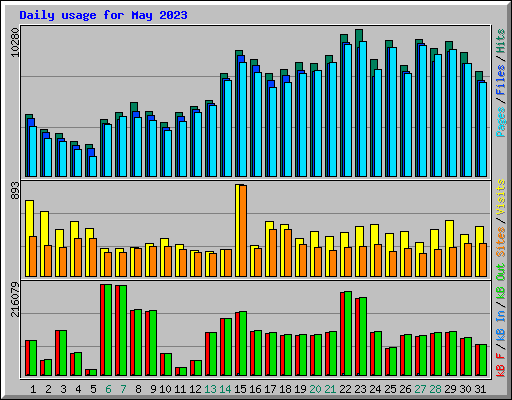This screenshot has width=512, height=400.
Task: Click day label 31 on the x-axis
Action: pyautogui.click(x=480, y=389)
